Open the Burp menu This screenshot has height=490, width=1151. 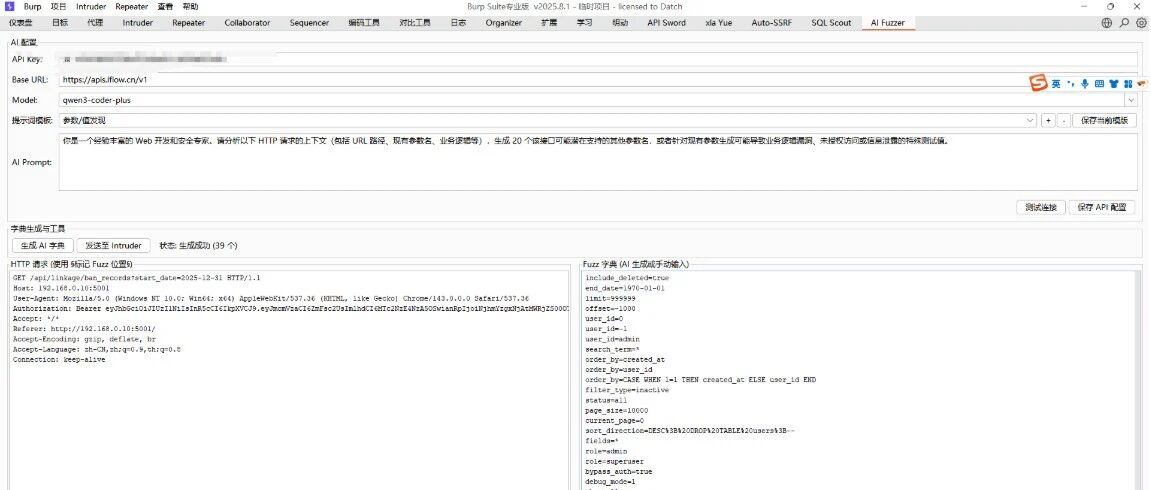click(32, 6)
